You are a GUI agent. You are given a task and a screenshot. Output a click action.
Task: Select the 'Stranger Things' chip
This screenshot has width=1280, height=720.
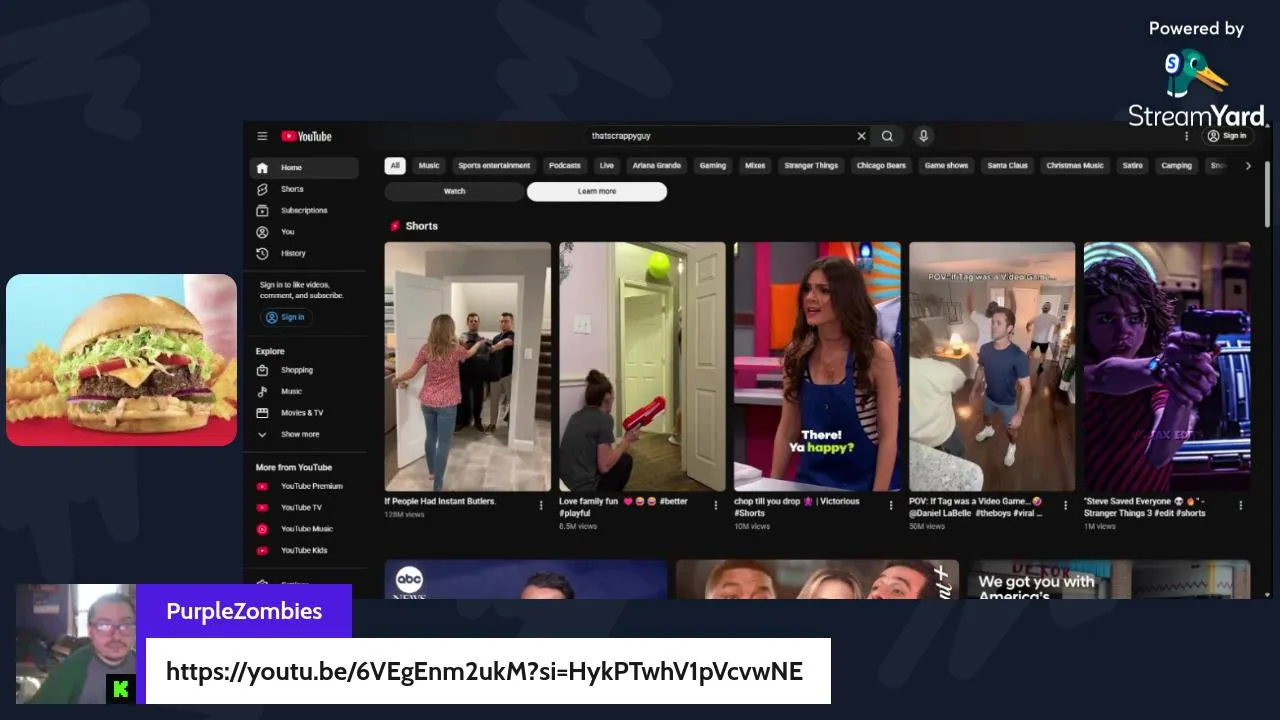coord(811,166)
